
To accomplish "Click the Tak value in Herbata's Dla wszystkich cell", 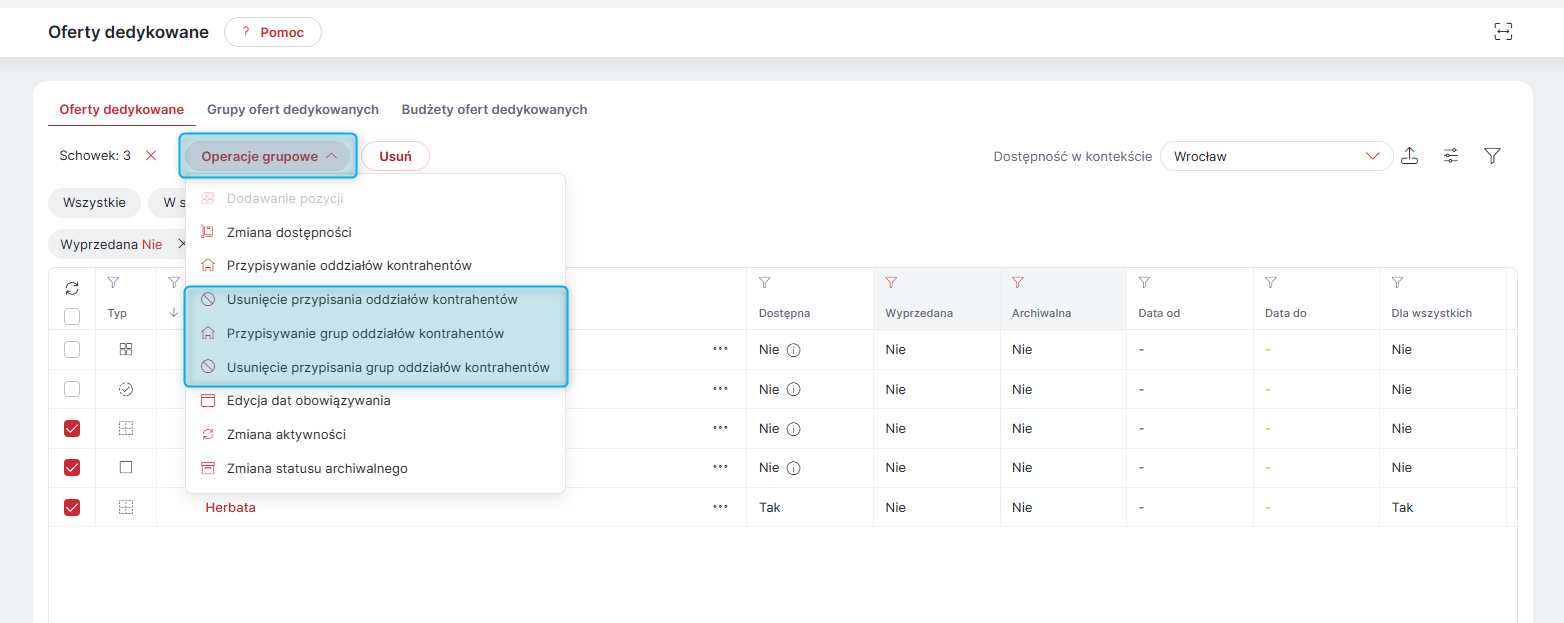I will click(x=1403, y=507).
